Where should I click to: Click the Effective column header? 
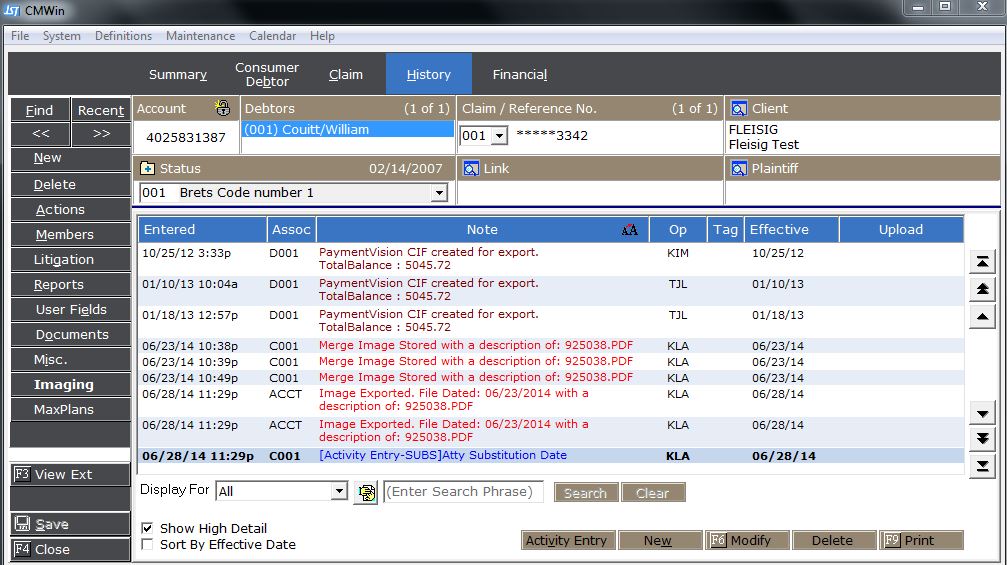point(791,230)
